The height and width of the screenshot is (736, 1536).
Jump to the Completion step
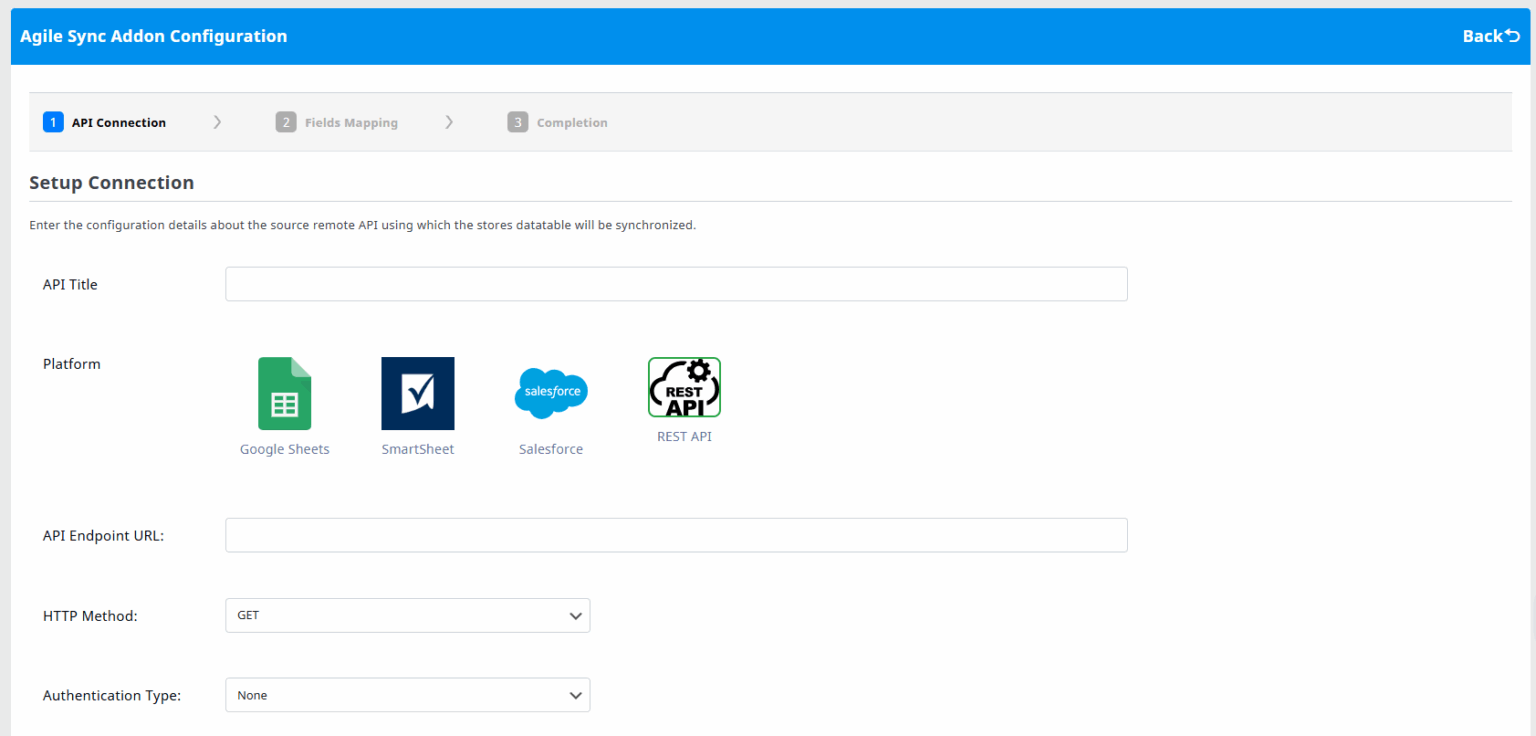pyautogui.click(x=572, y=123)
